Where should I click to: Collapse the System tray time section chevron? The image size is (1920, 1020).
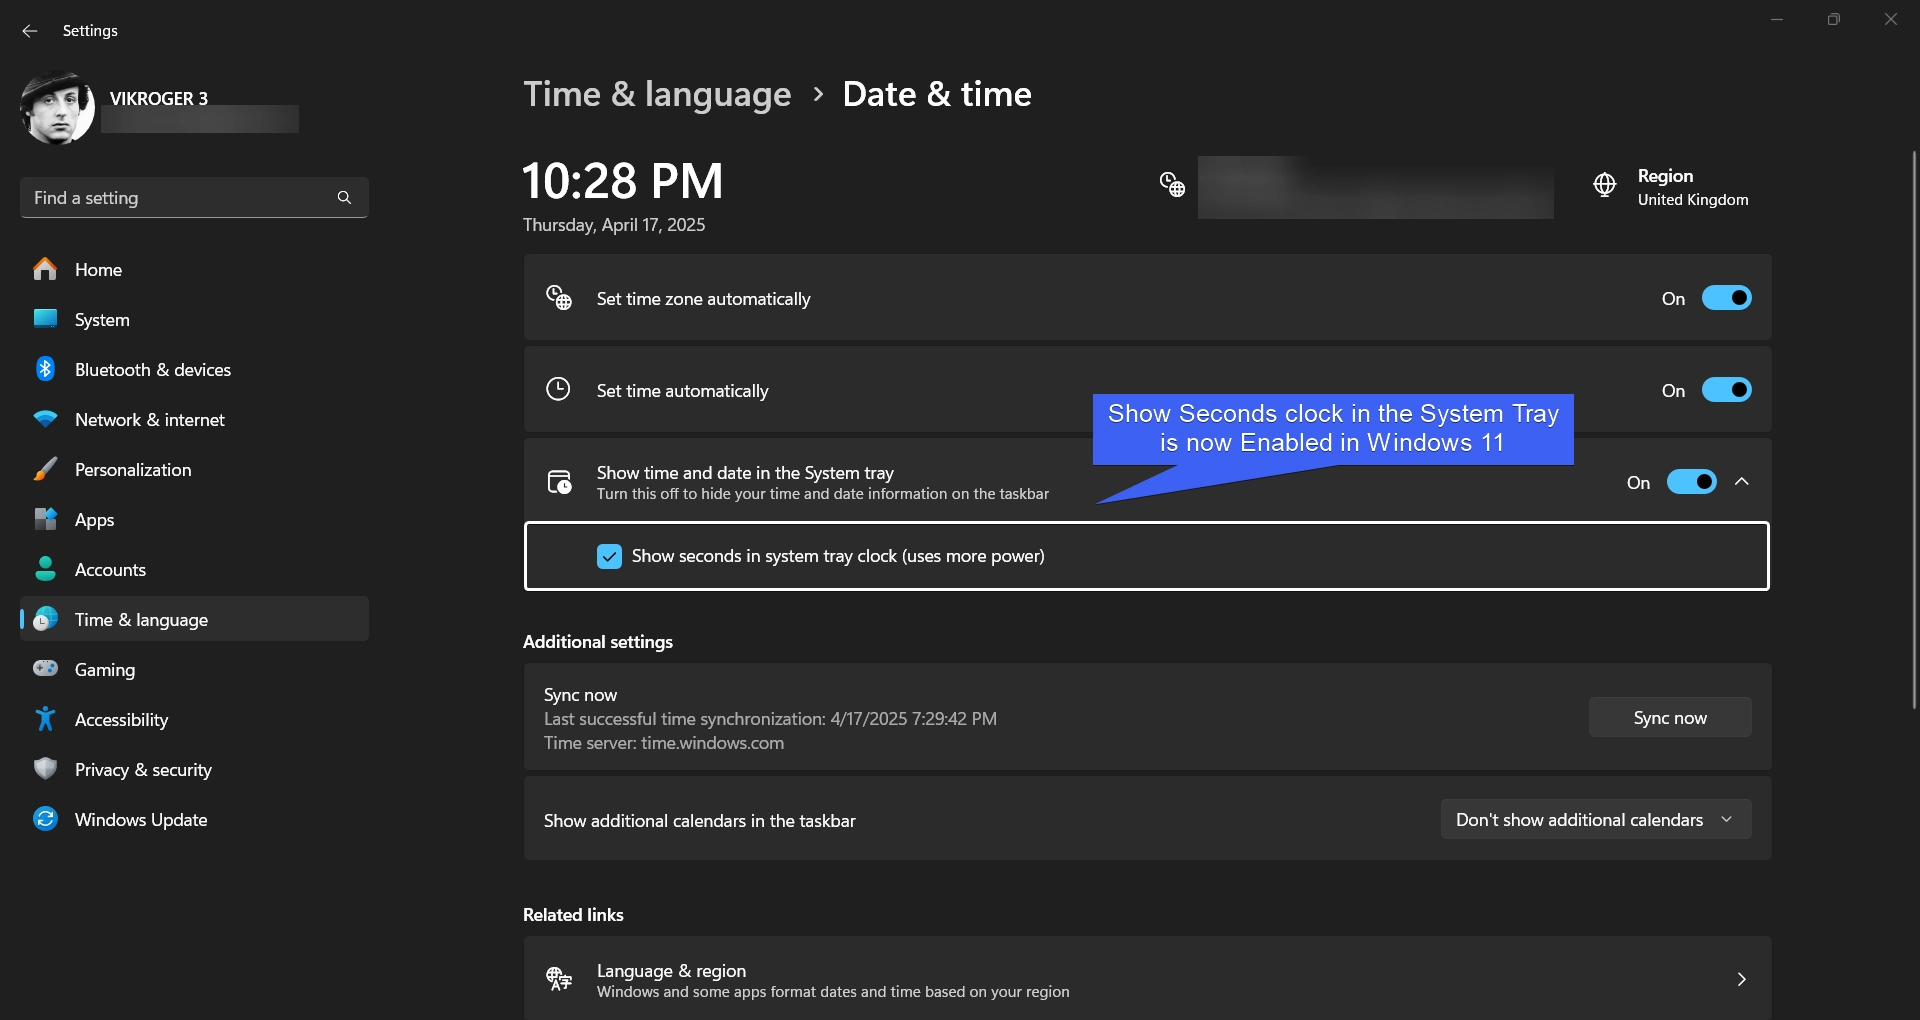1742,482
